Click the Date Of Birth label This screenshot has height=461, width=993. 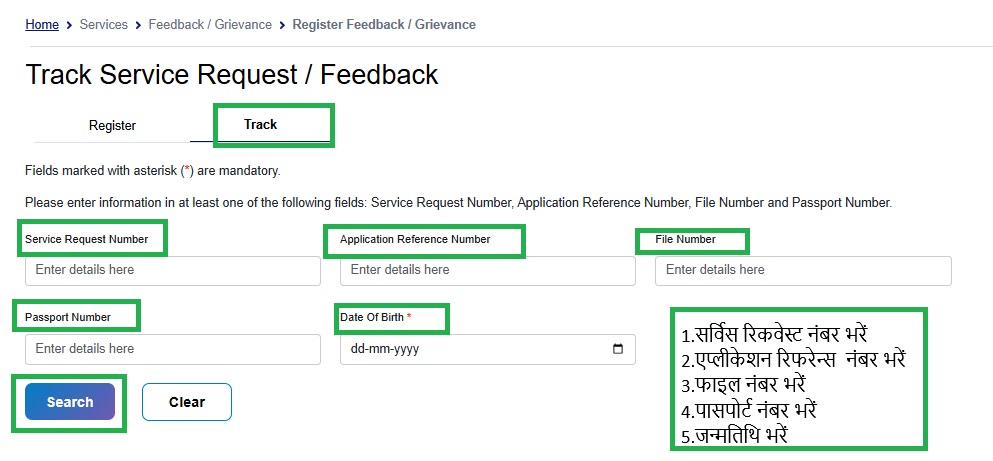click(x=375, y=318)
